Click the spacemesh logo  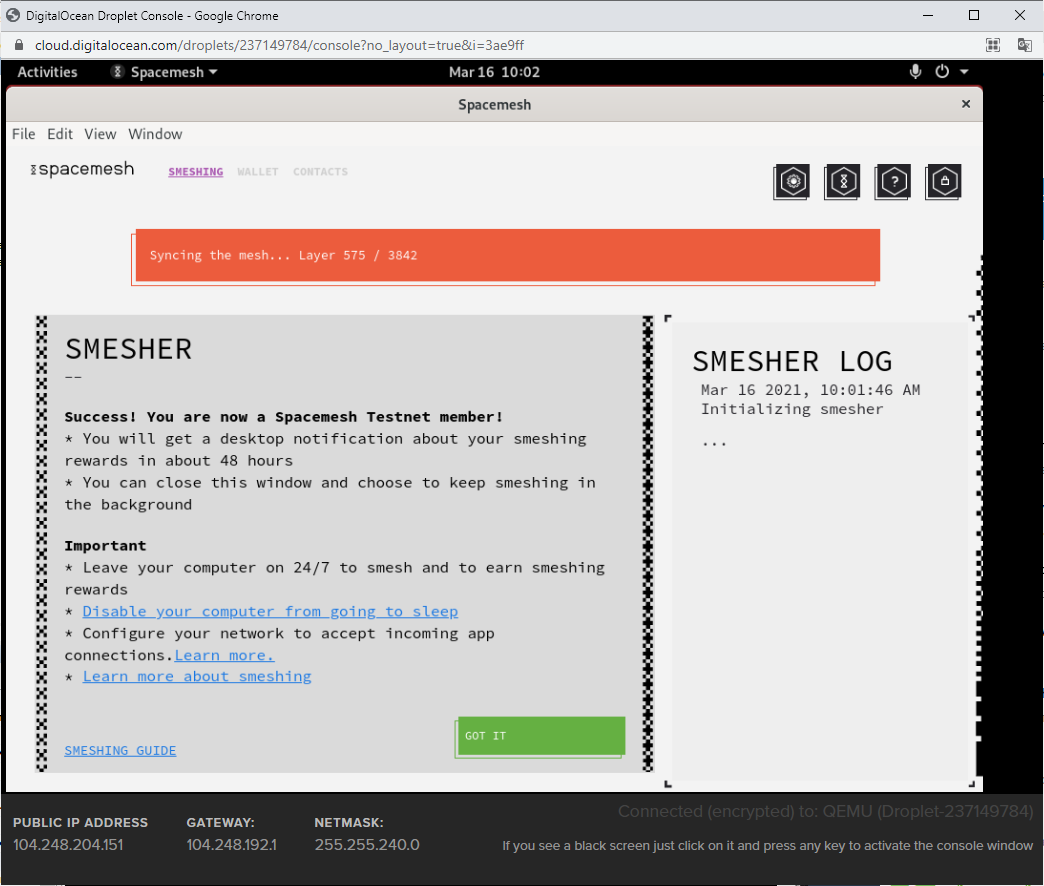(83, 169)
